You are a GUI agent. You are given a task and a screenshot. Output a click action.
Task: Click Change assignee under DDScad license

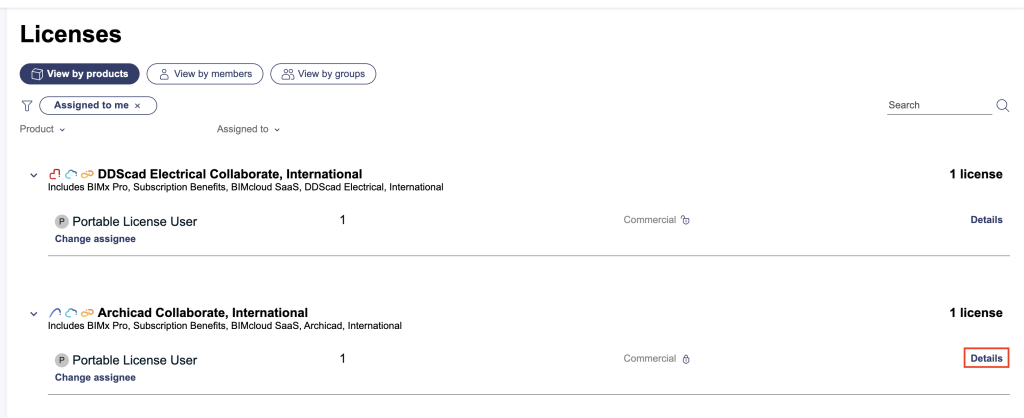(x=95, y=239)
